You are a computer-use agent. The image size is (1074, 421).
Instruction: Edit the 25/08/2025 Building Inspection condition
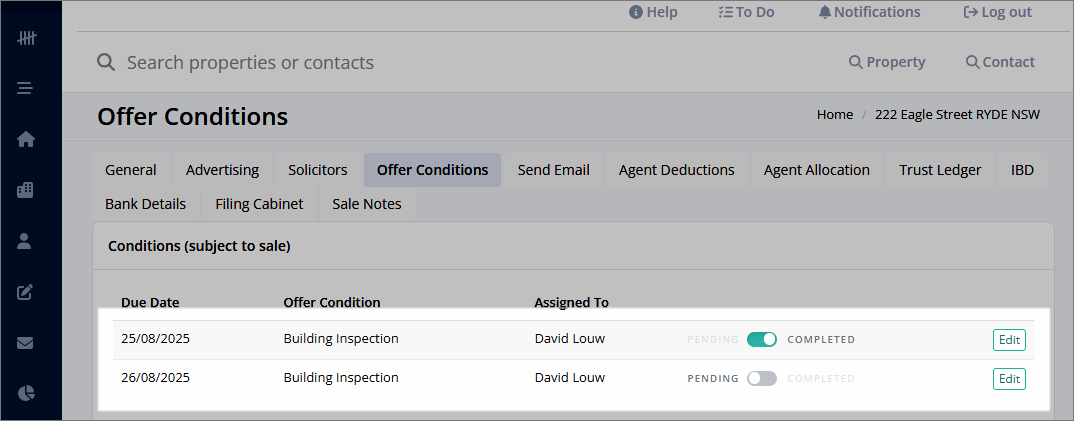pos(1009,340)
